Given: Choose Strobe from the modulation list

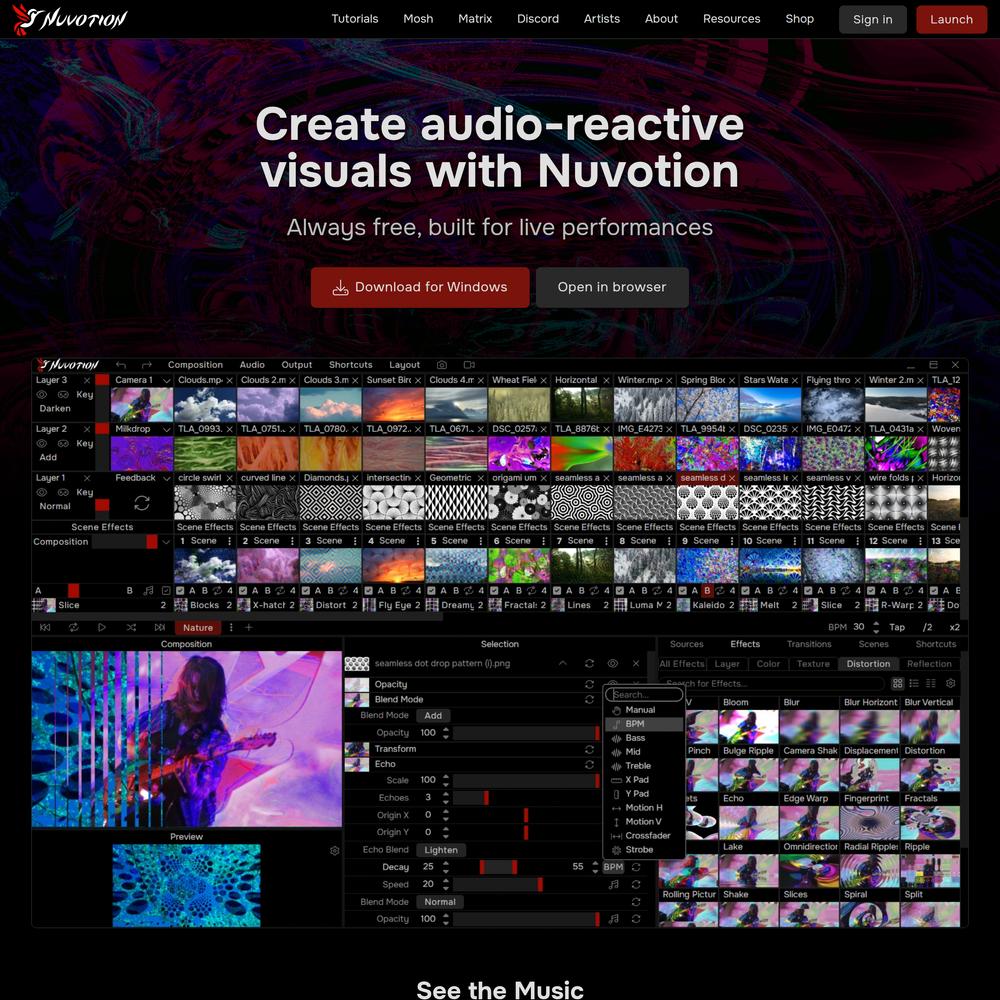Looking at the screenshot, I should point(644,850).
